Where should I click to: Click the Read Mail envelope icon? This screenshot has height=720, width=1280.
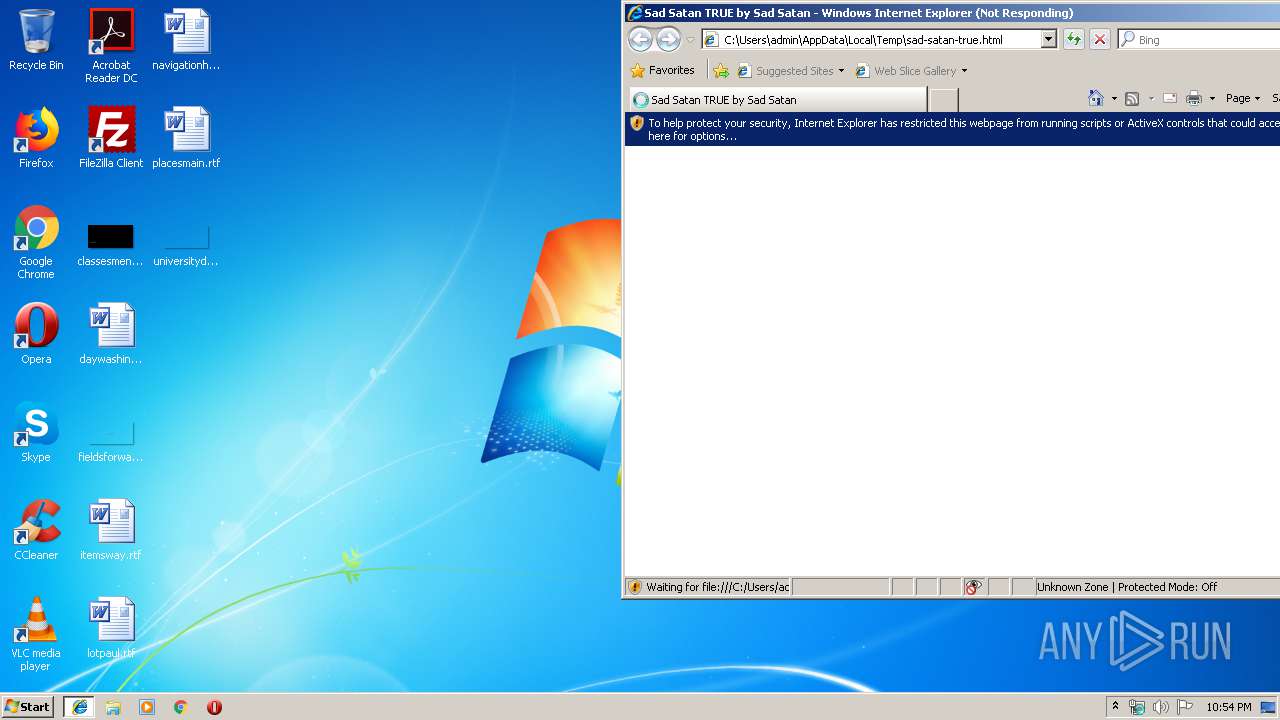(x=1170, y=98)
